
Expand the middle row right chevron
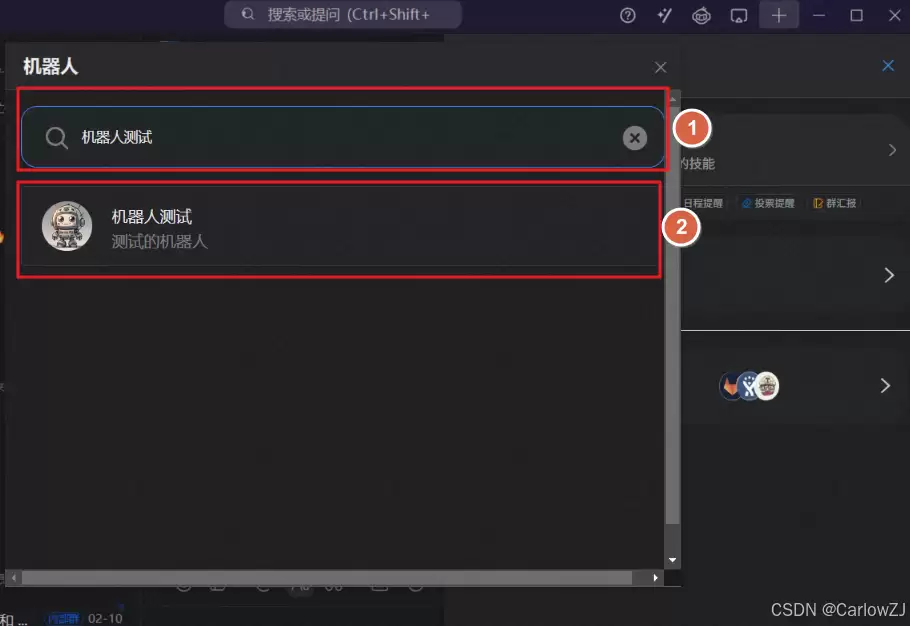889,275
